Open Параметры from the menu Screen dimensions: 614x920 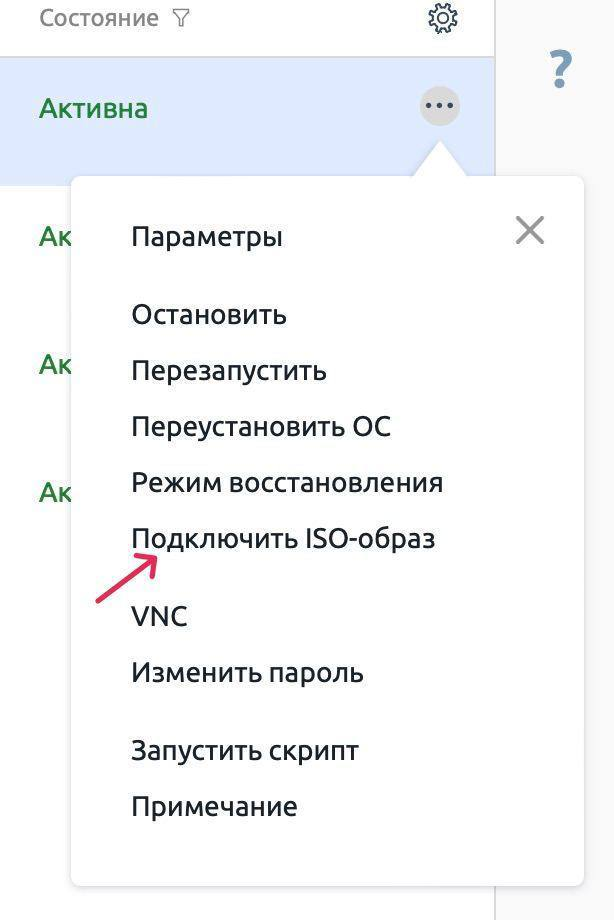click(207, 237)
